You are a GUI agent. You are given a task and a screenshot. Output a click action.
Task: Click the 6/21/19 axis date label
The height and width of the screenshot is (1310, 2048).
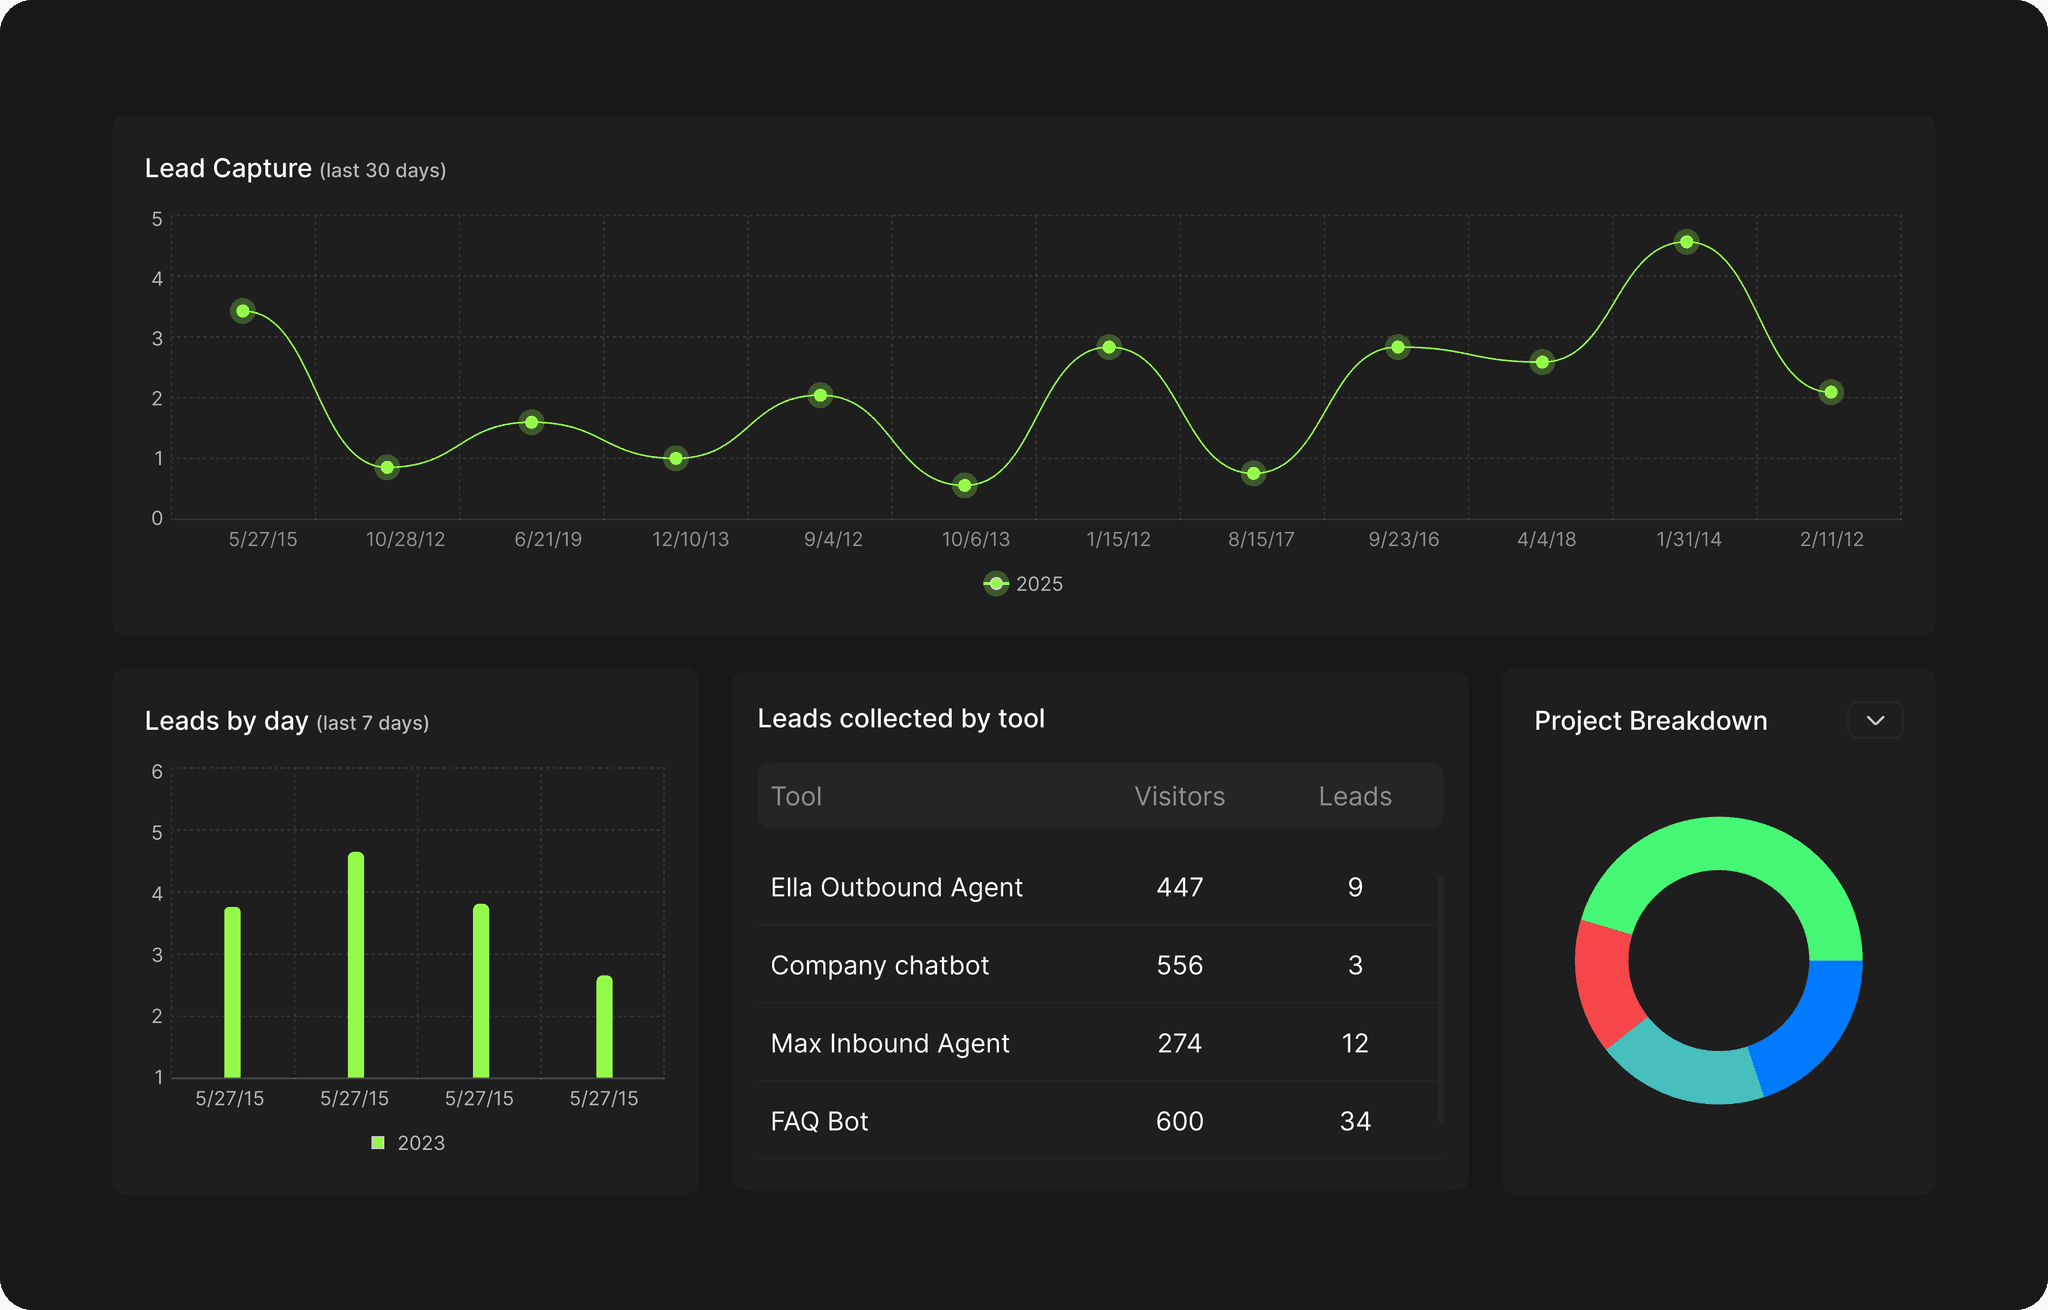[x=548, y=539]
